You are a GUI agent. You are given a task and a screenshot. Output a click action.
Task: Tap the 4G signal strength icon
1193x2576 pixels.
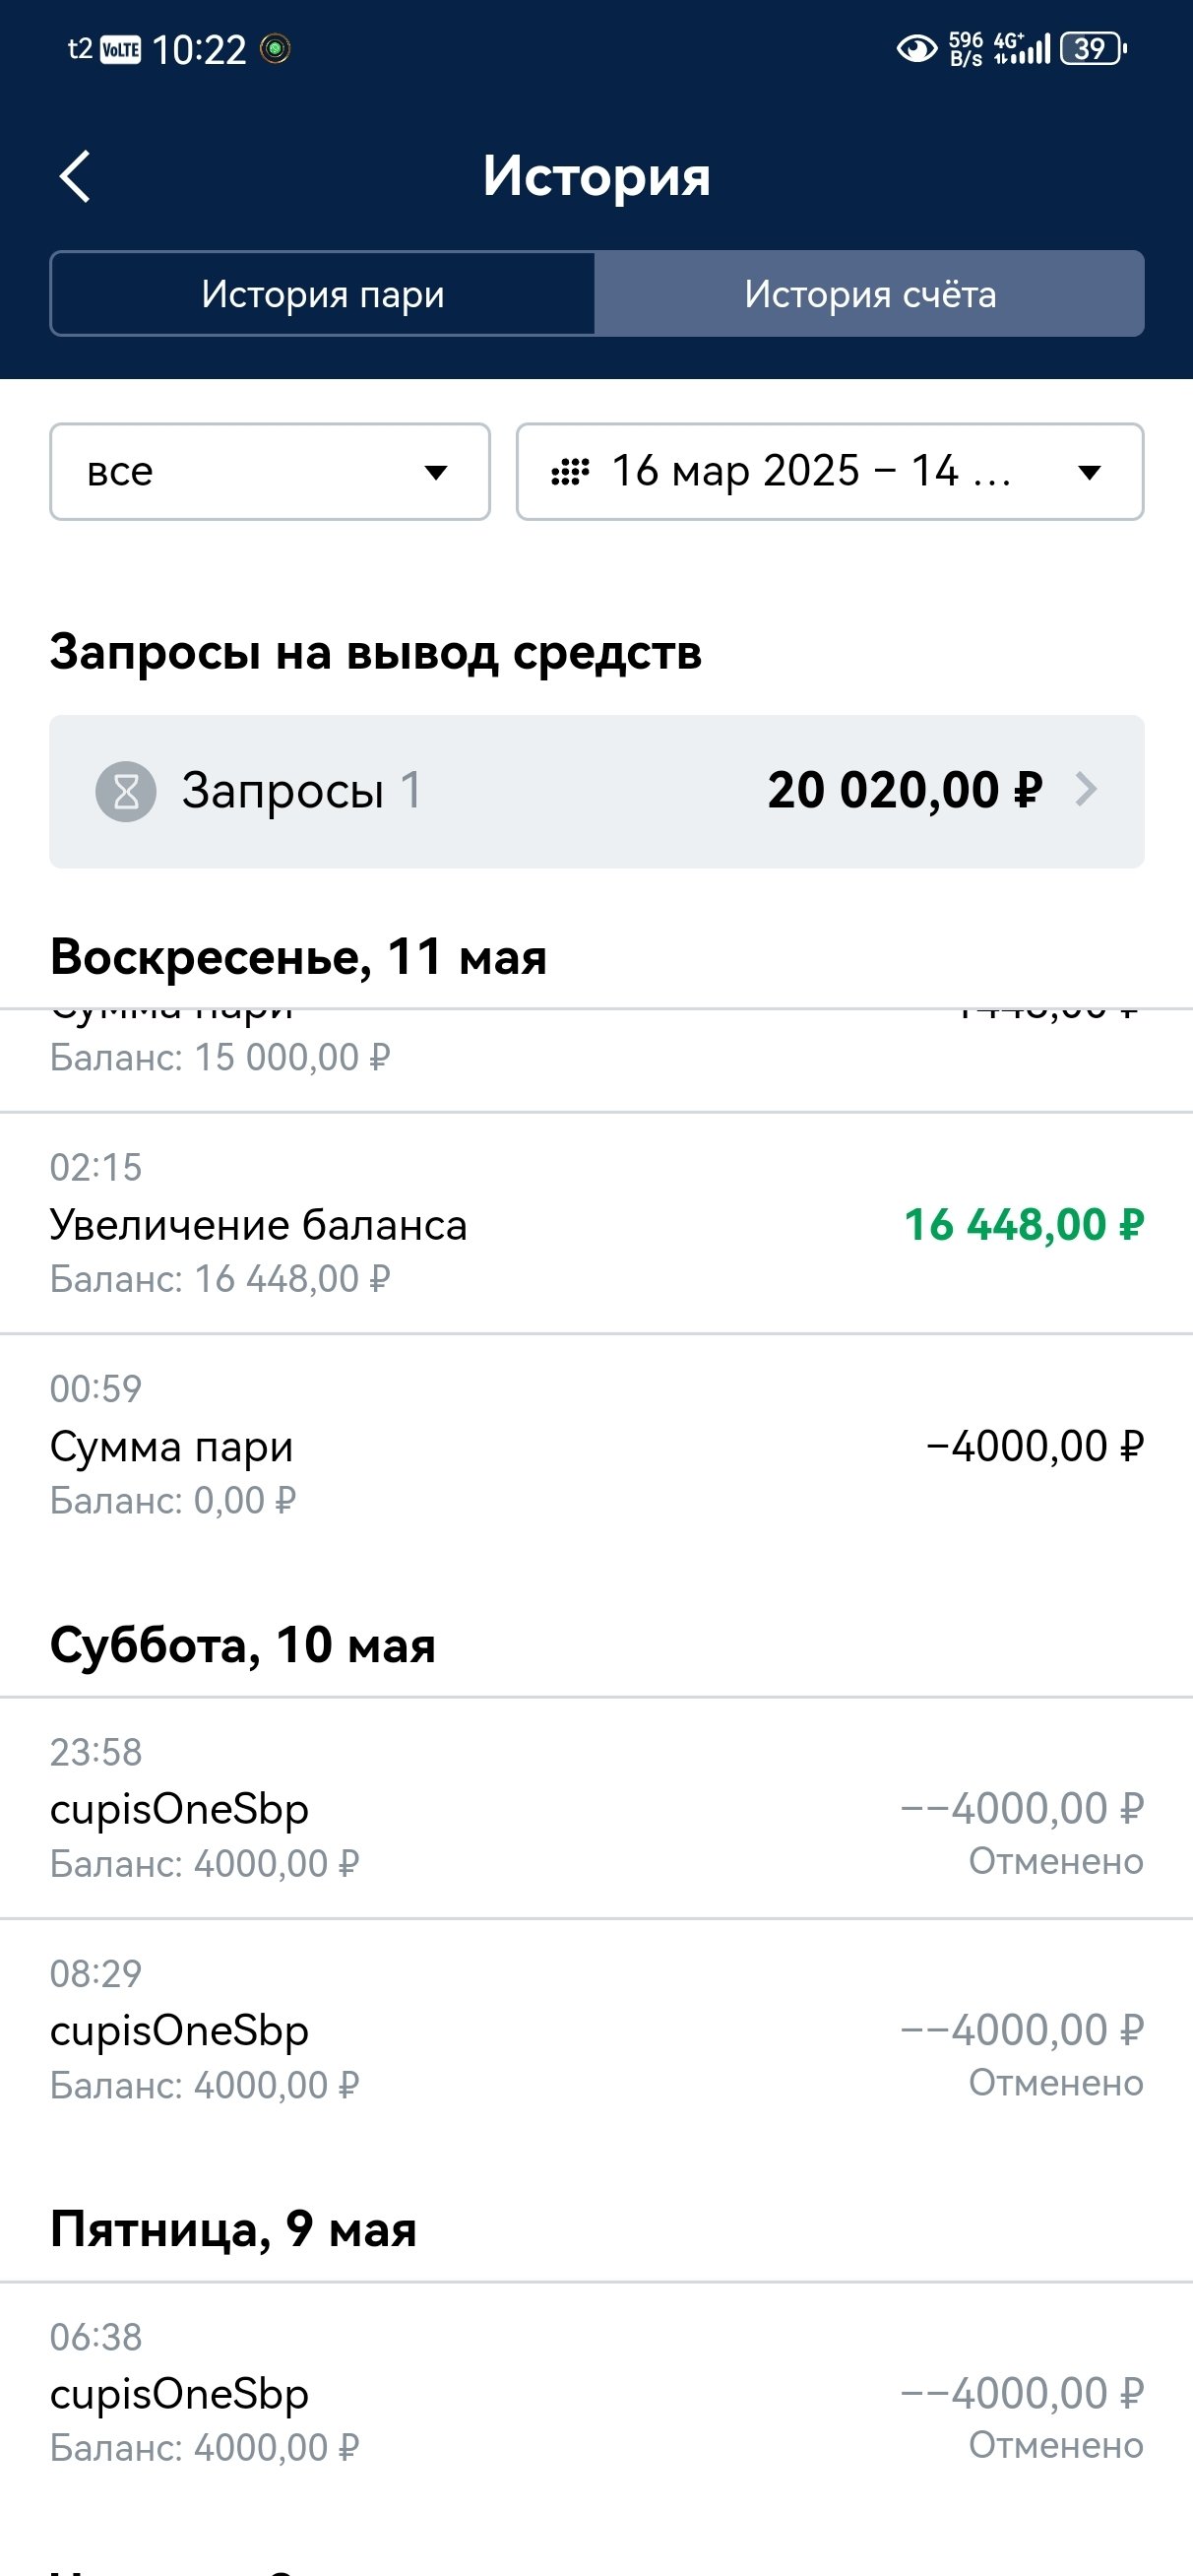[x=1024, y=48]
